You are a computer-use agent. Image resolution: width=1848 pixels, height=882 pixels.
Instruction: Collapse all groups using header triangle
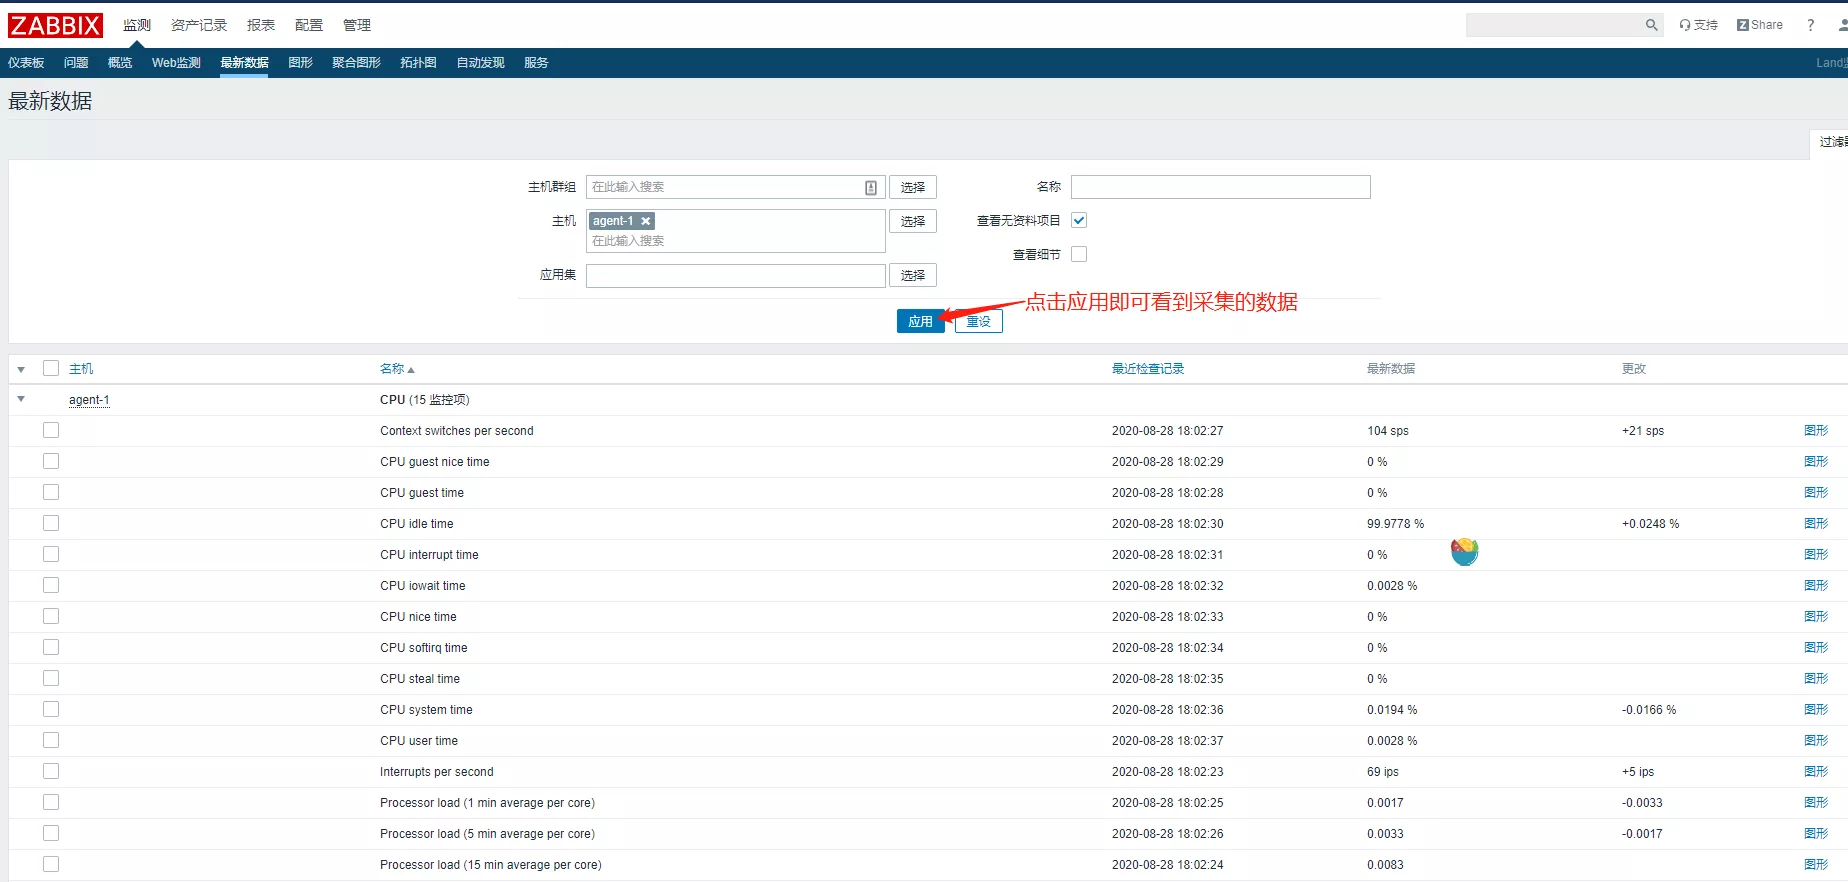21,369
